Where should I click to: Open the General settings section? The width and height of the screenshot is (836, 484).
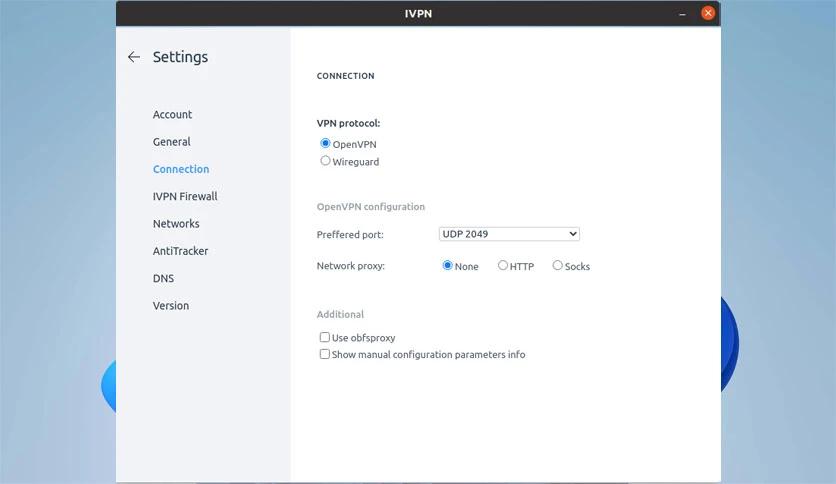[x=172, y=142]
